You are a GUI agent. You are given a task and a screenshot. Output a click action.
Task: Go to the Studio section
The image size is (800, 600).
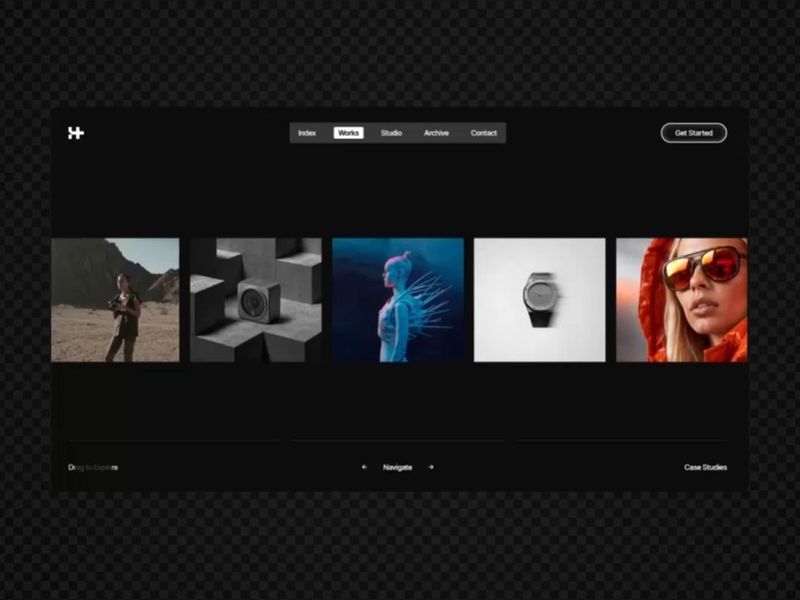pyautogui.click(x=391, y=133)
